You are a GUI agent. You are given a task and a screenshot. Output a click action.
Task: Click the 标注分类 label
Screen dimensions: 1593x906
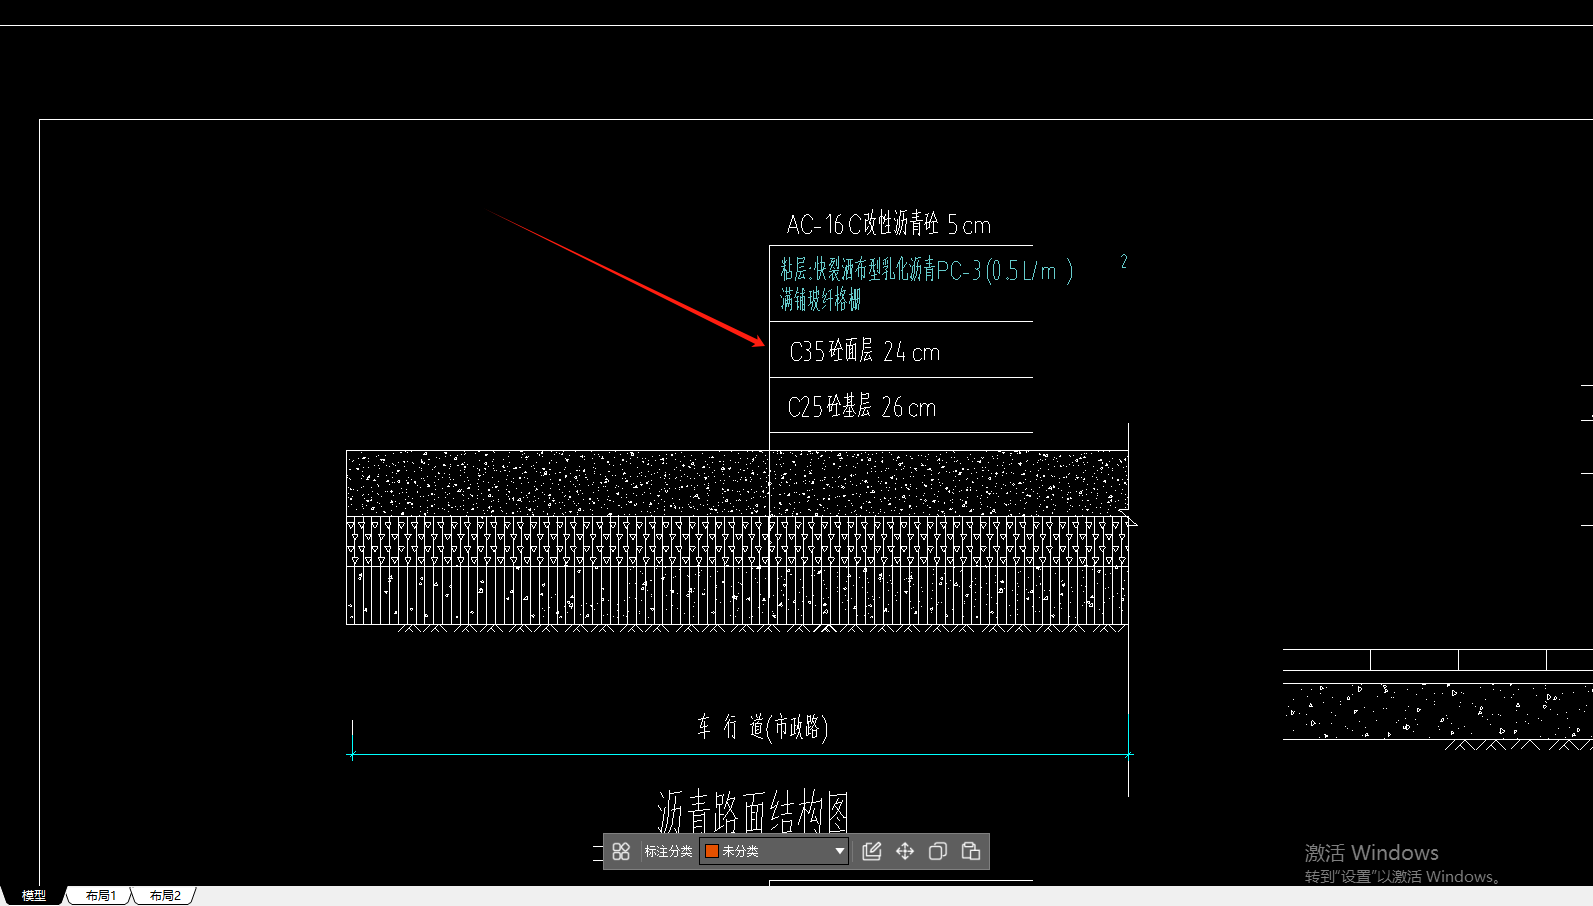[668, 851]
